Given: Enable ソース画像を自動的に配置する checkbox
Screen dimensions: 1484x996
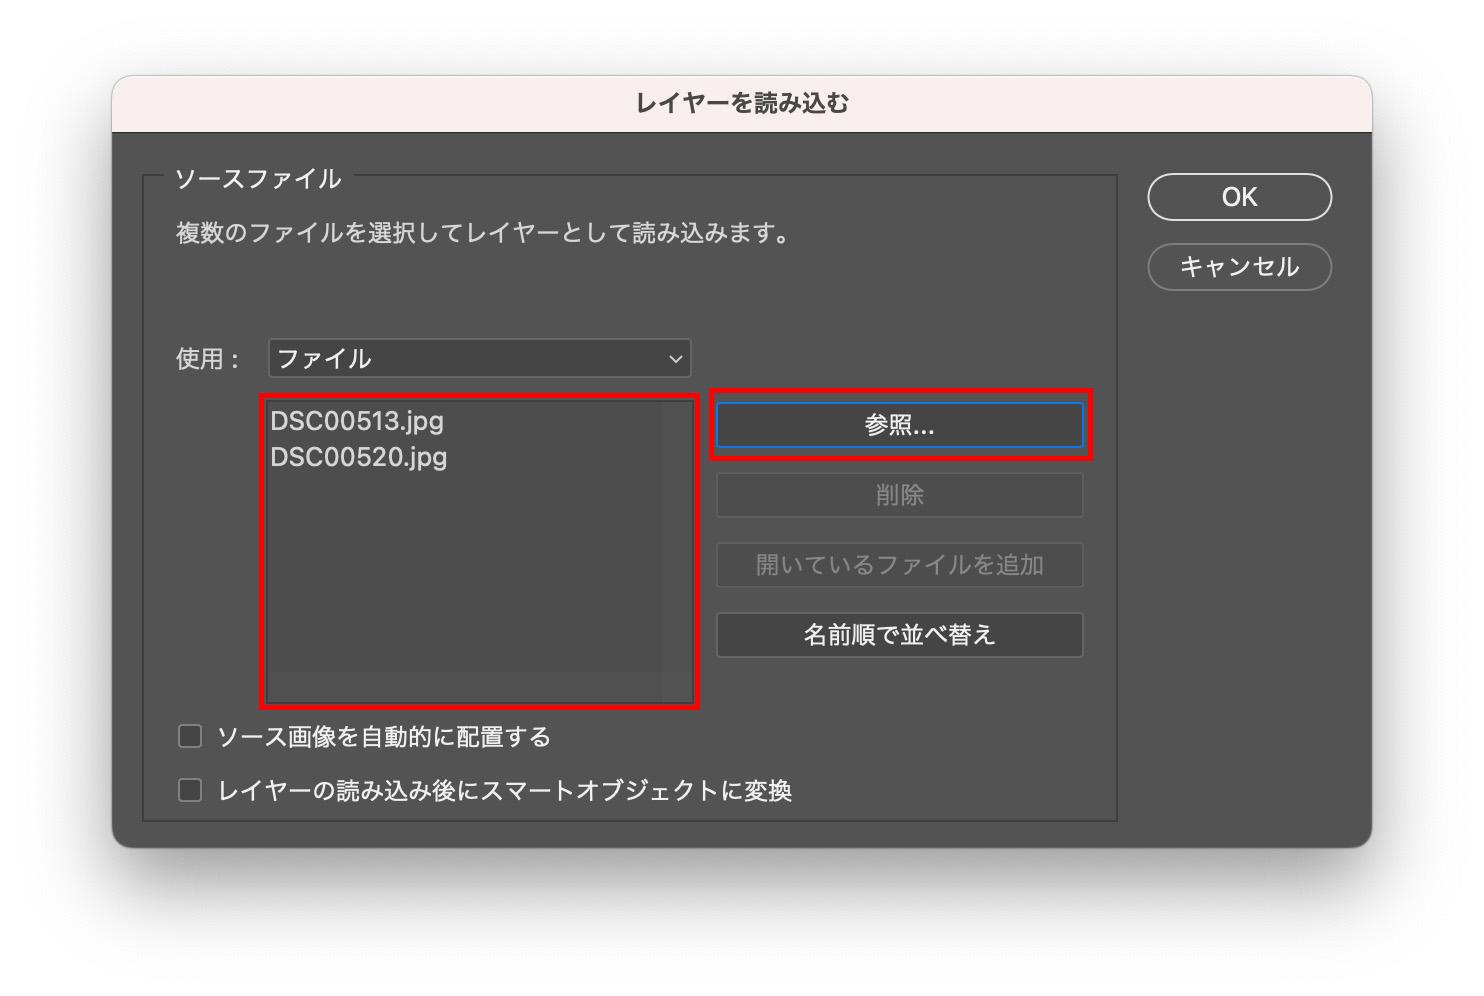Looking at the screenshot, I should coord(190,737).
